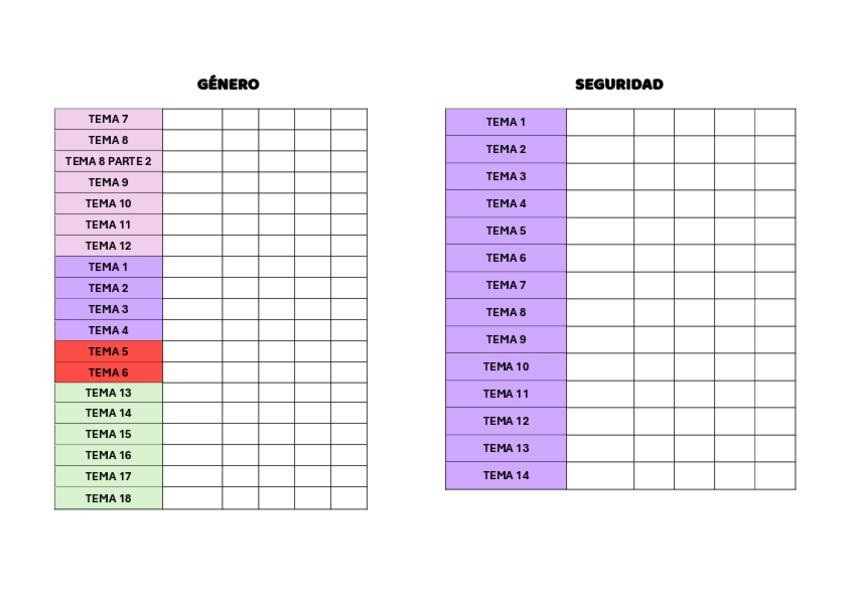Viewport: 848px width, 599px height.
Task: Click TEMA 6 cell in SEGURIDAD table
Action: tap(506, 258)
